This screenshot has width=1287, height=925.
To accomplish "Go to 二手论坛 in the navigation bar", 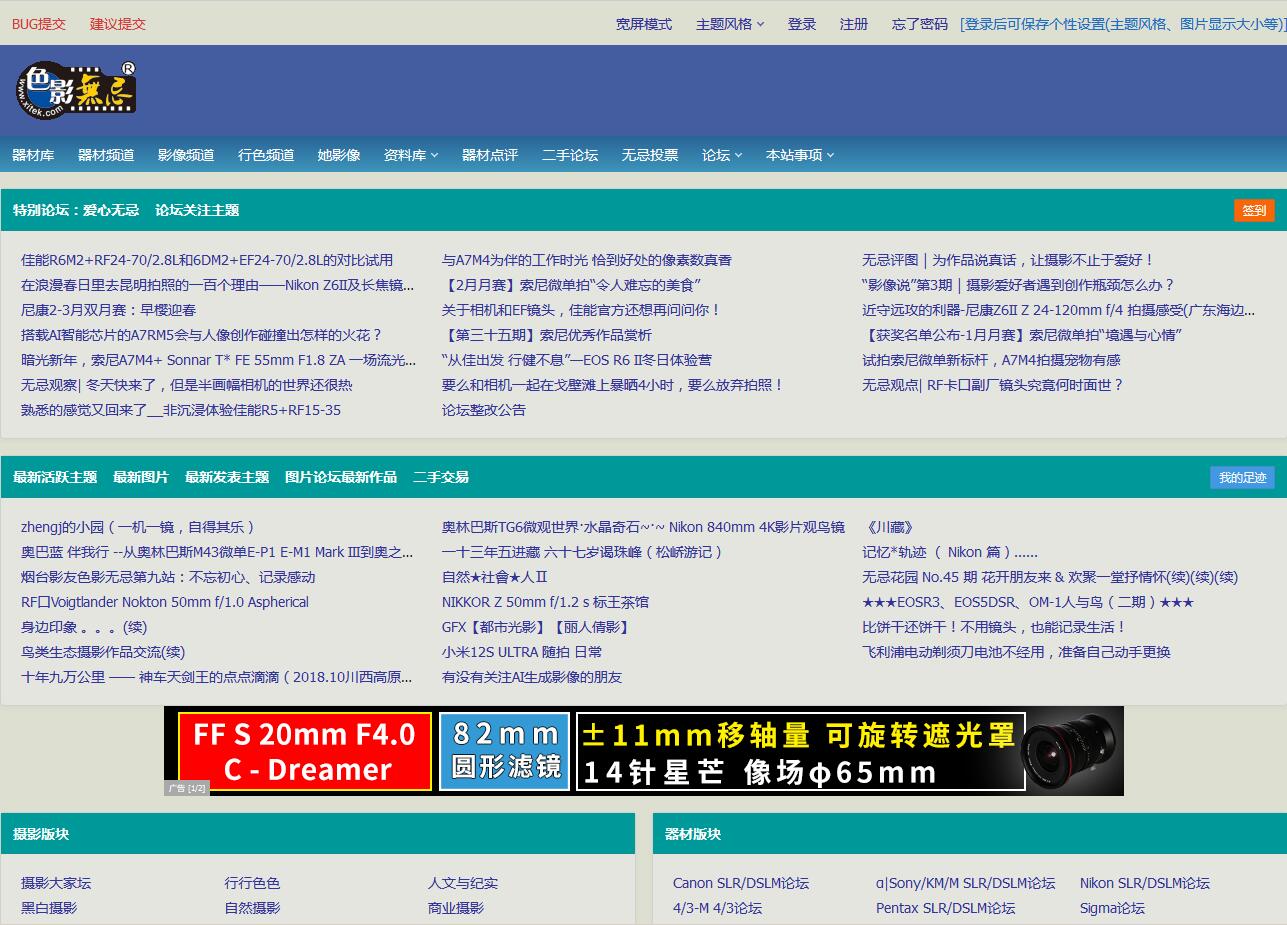I will click(570, 155).
